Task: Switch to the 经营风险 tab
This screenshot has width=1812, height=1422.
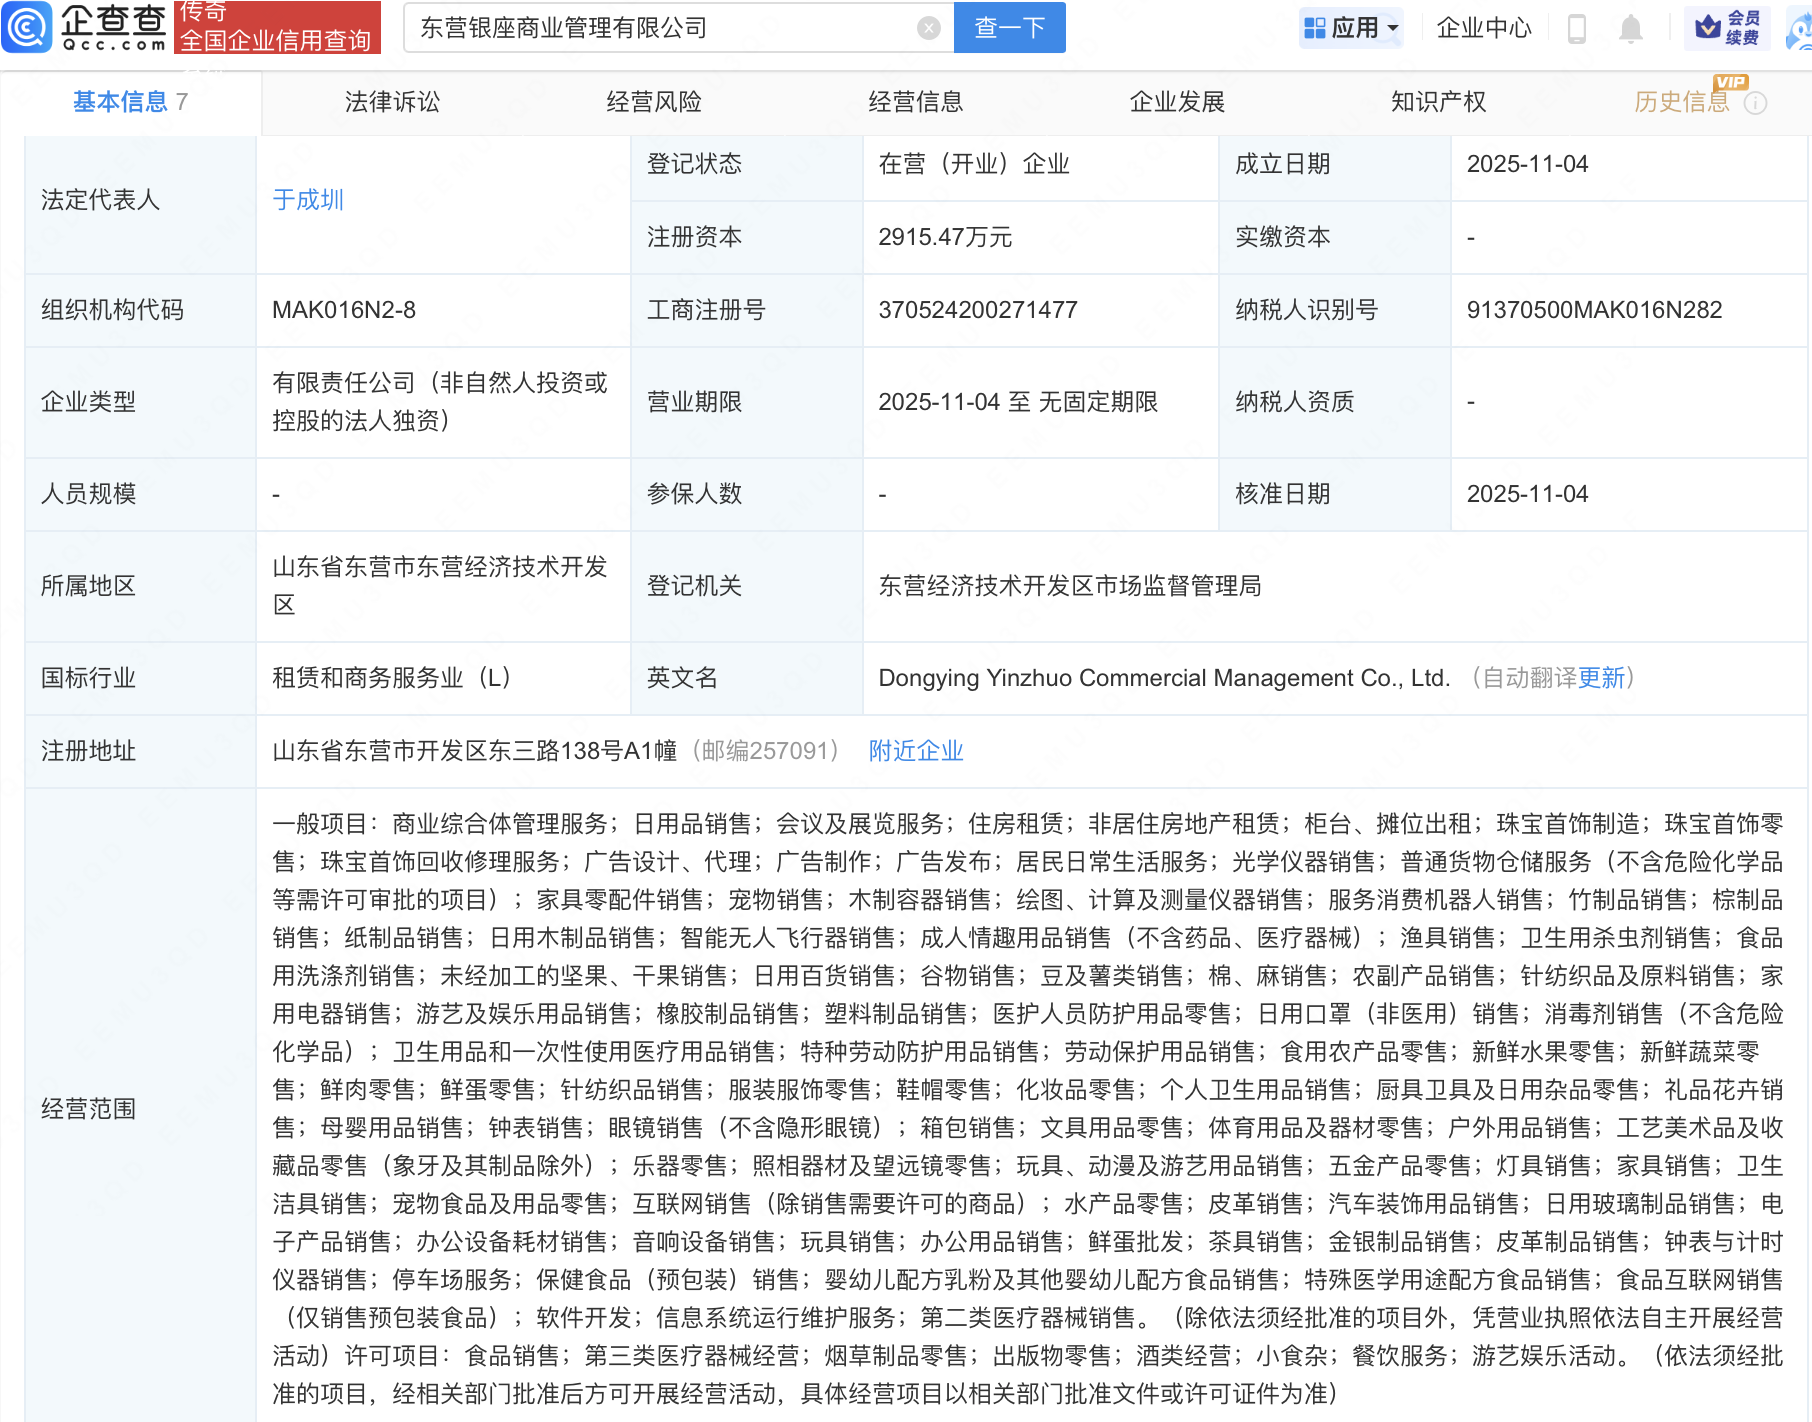Action: click(654, 102)
